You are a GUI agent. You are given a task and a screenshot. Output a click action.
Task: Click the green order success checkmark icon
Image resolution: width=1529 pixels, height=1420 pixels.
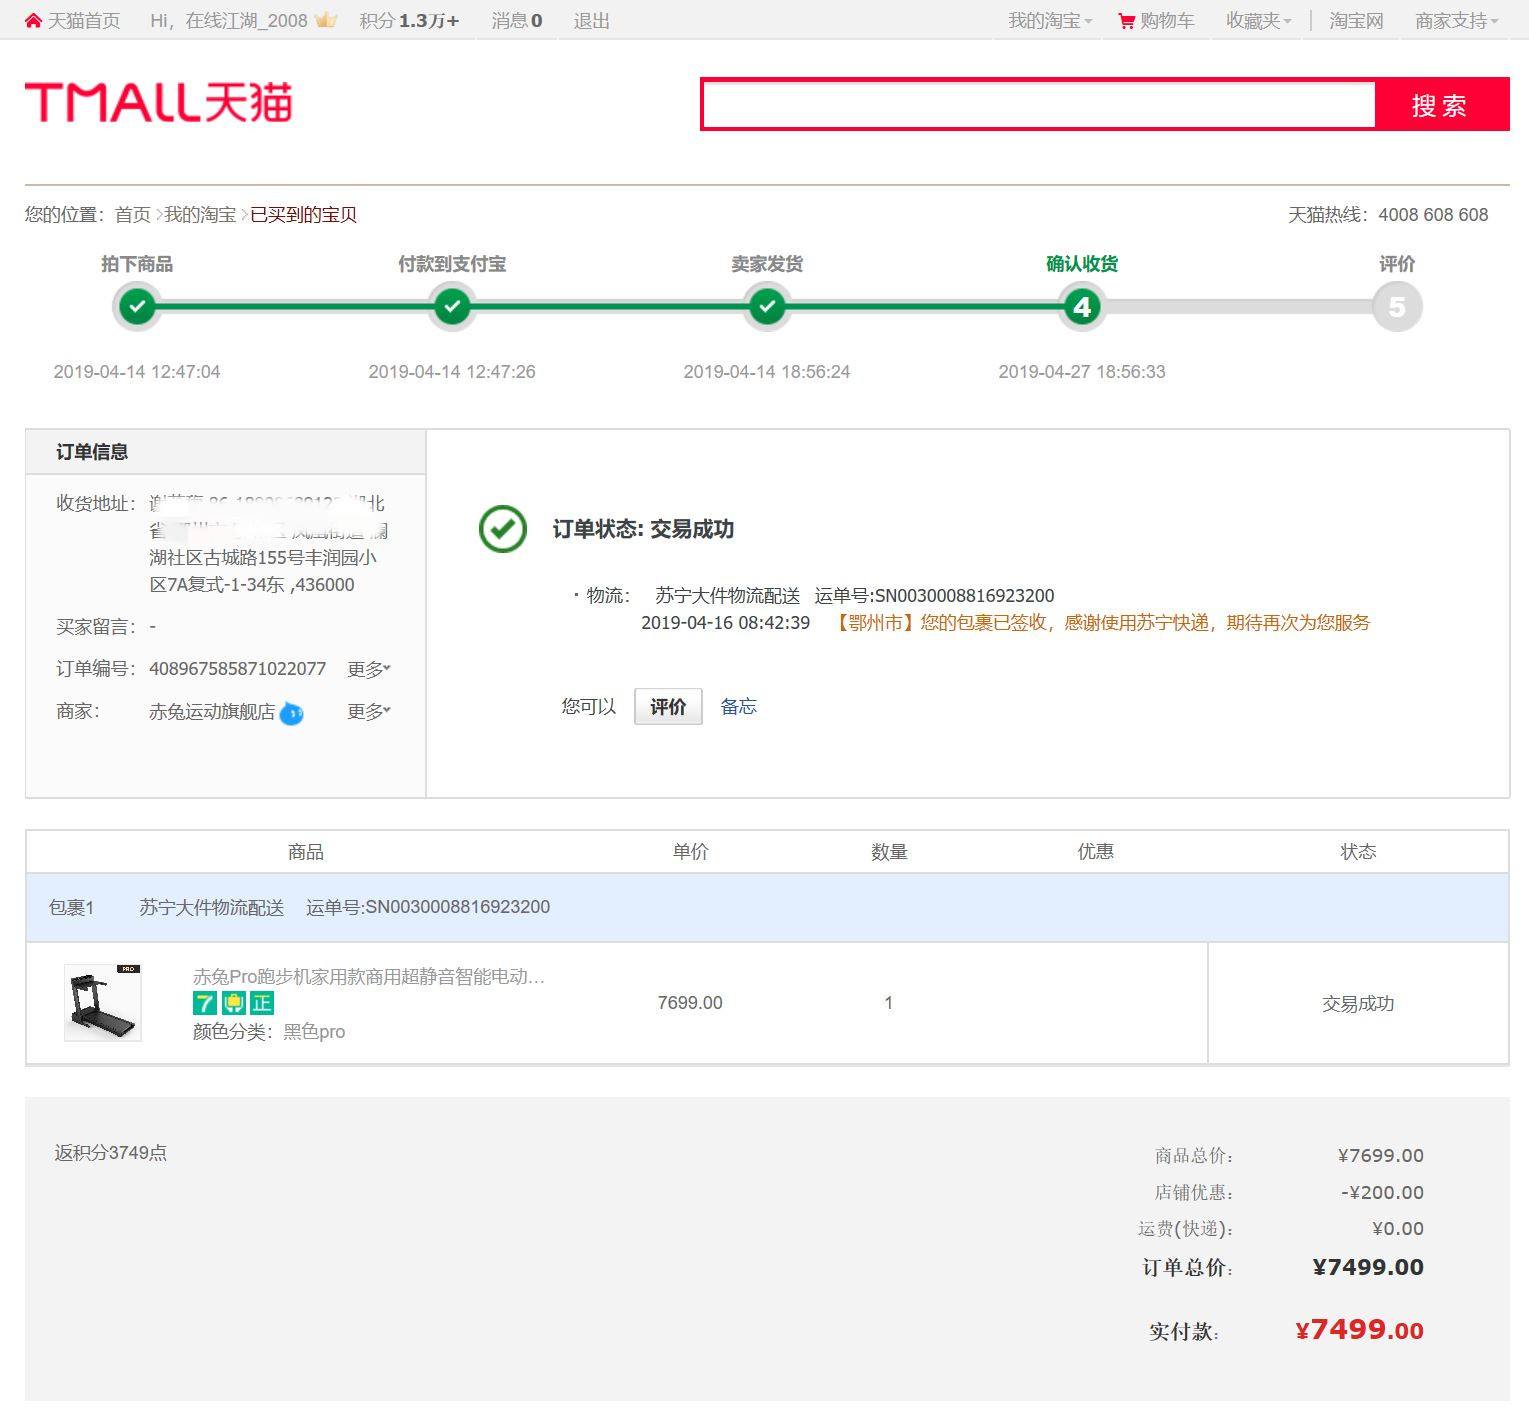point(503,529)
